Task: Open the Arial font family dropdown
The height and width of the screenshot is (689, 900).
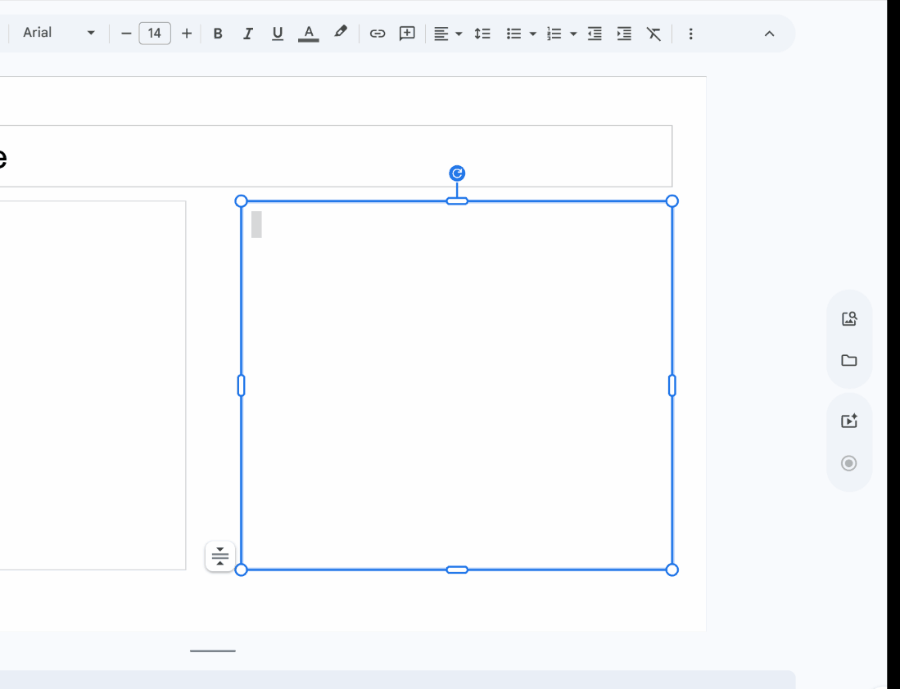Action: 57,33
